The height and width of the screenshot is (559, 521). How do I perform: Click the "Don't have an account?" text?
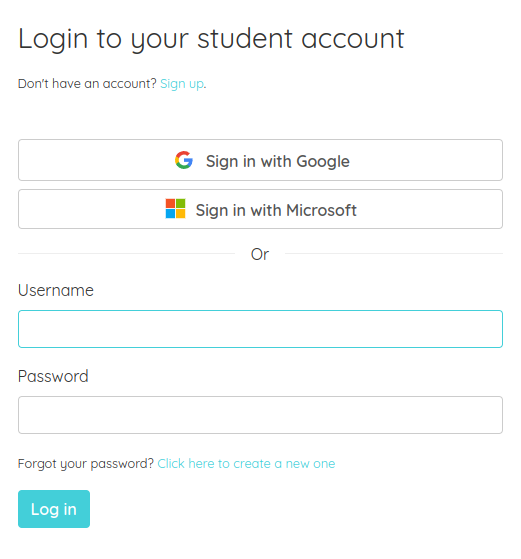coord(87,84)
